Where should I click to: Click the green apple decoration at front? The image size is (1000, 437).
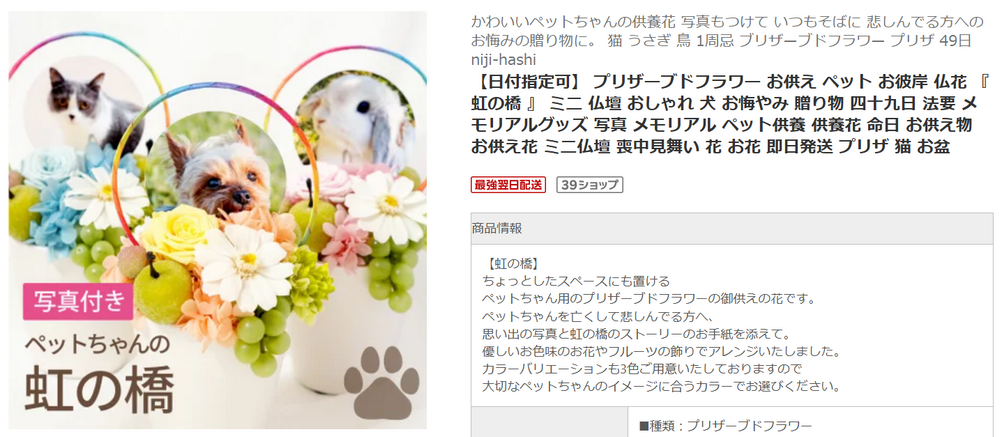[x=161, y=290]
